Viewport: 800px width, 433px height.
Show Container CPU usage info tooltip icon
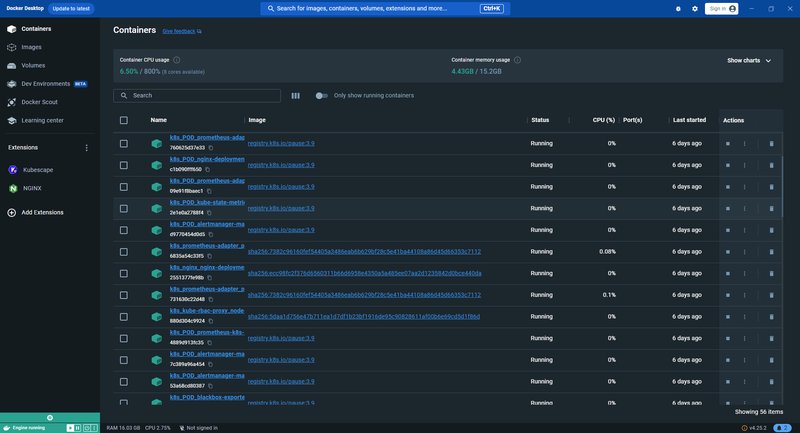pos(177,60)
